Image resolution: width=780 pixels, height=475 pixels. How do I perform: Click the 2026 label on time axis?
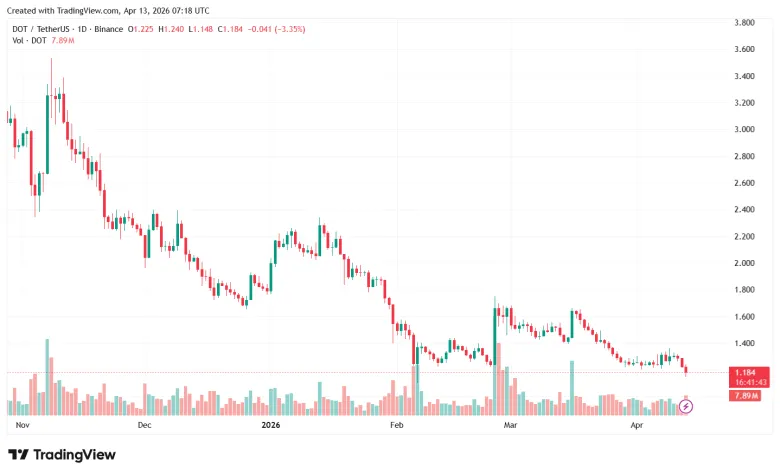point(271,425)
